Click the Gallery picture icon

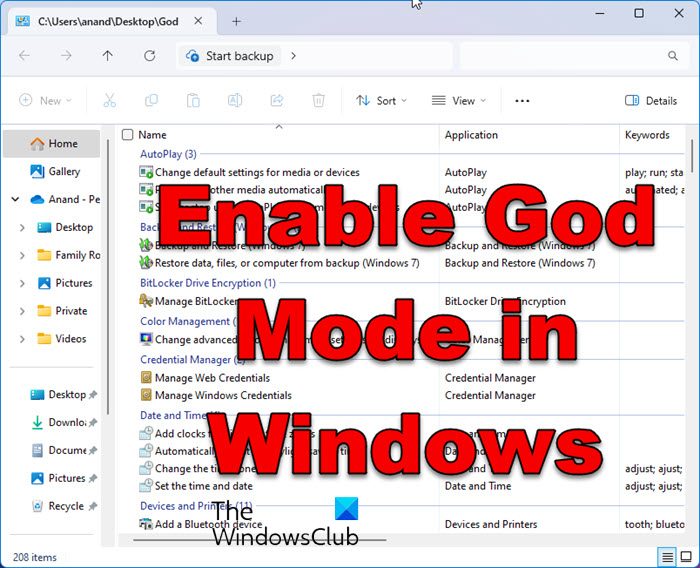37,171
